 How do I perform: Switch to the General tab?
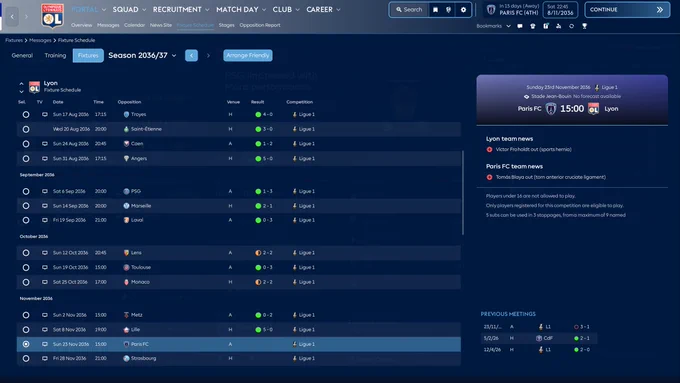click(22, 56)
